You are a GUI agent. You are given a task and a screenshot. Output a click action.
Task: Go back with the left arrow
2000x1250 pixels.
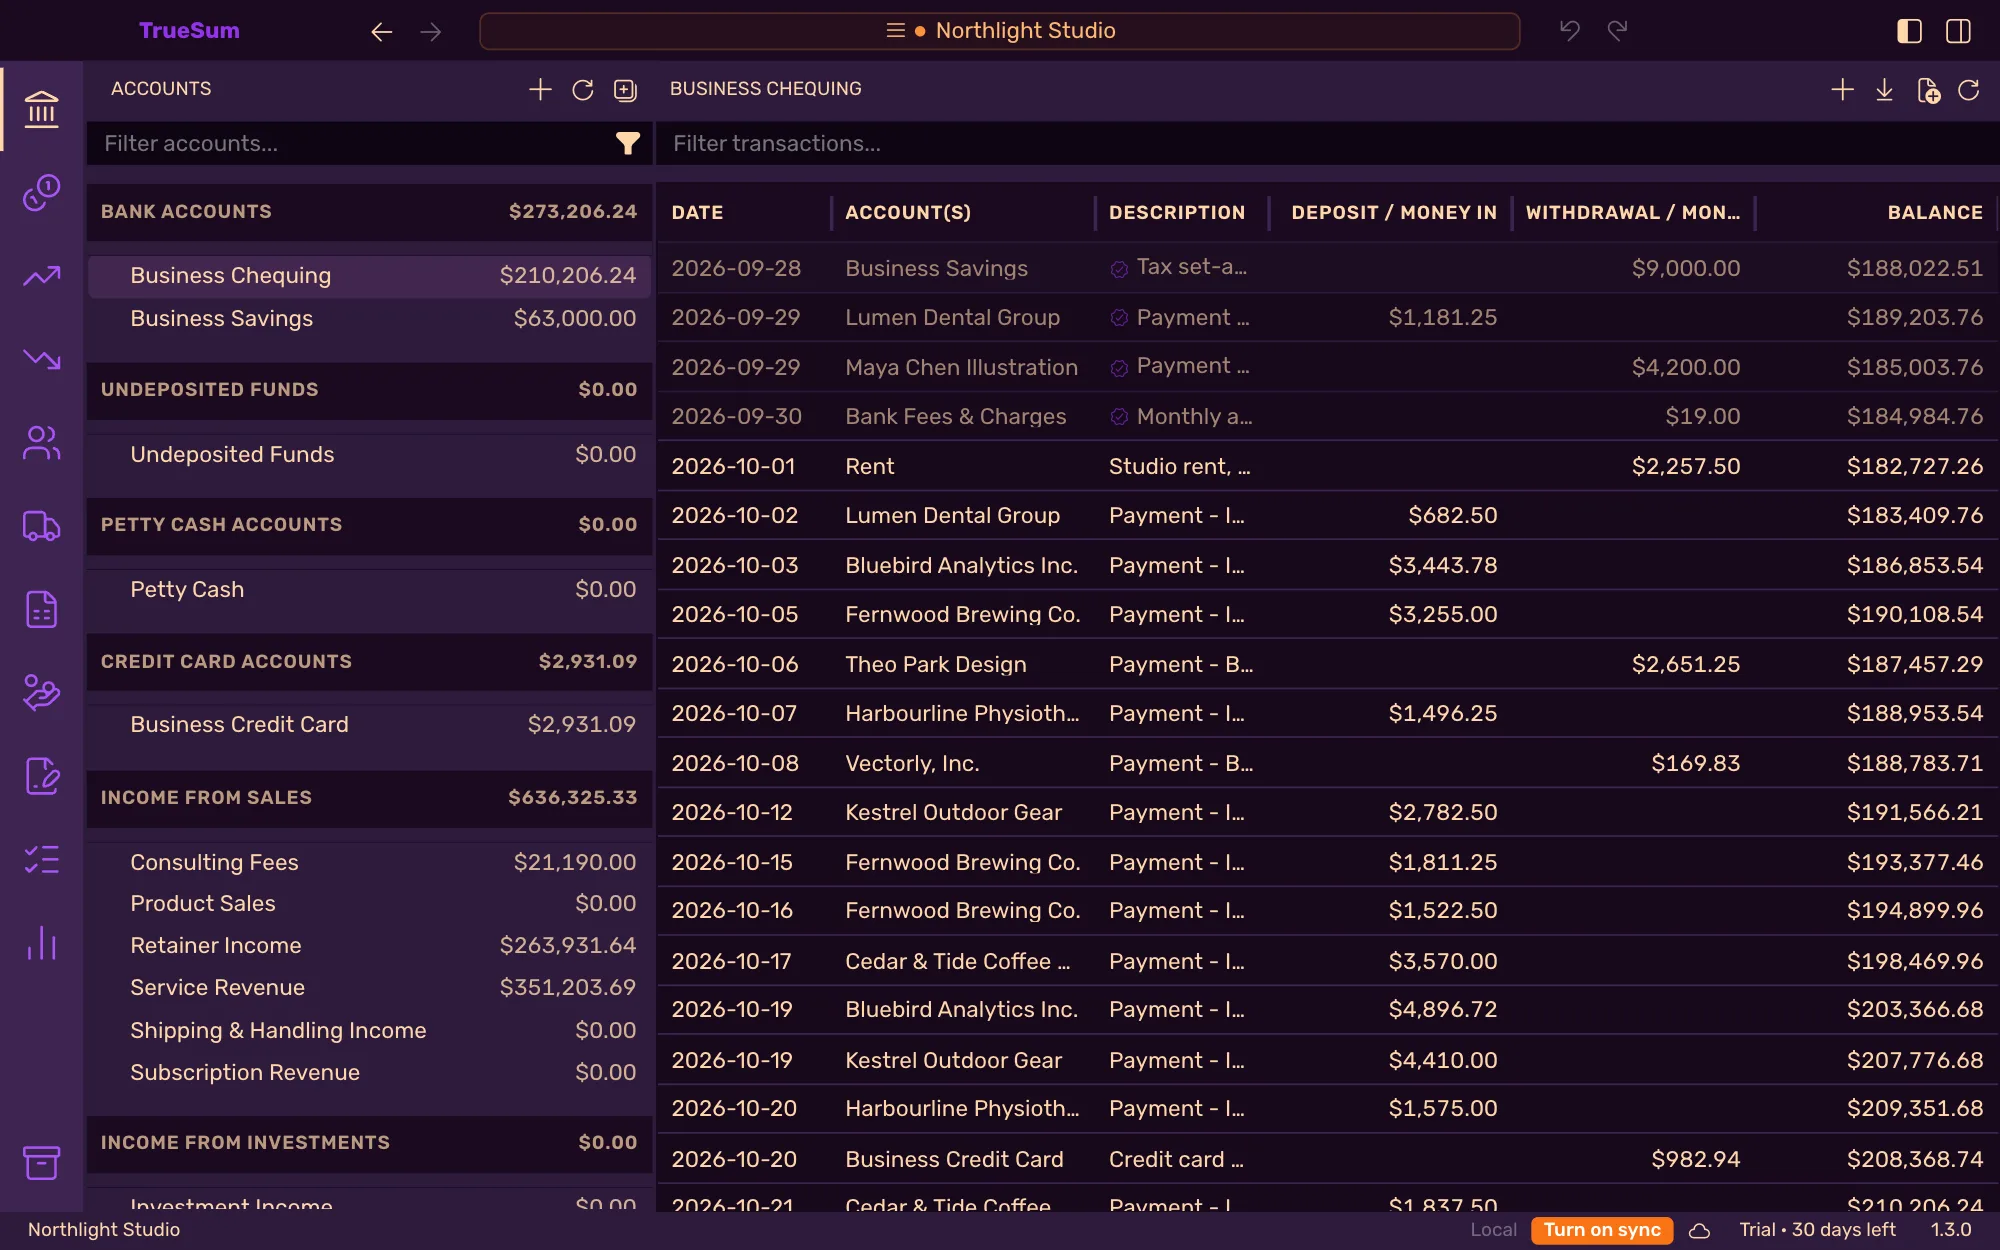tap(381, 32)
